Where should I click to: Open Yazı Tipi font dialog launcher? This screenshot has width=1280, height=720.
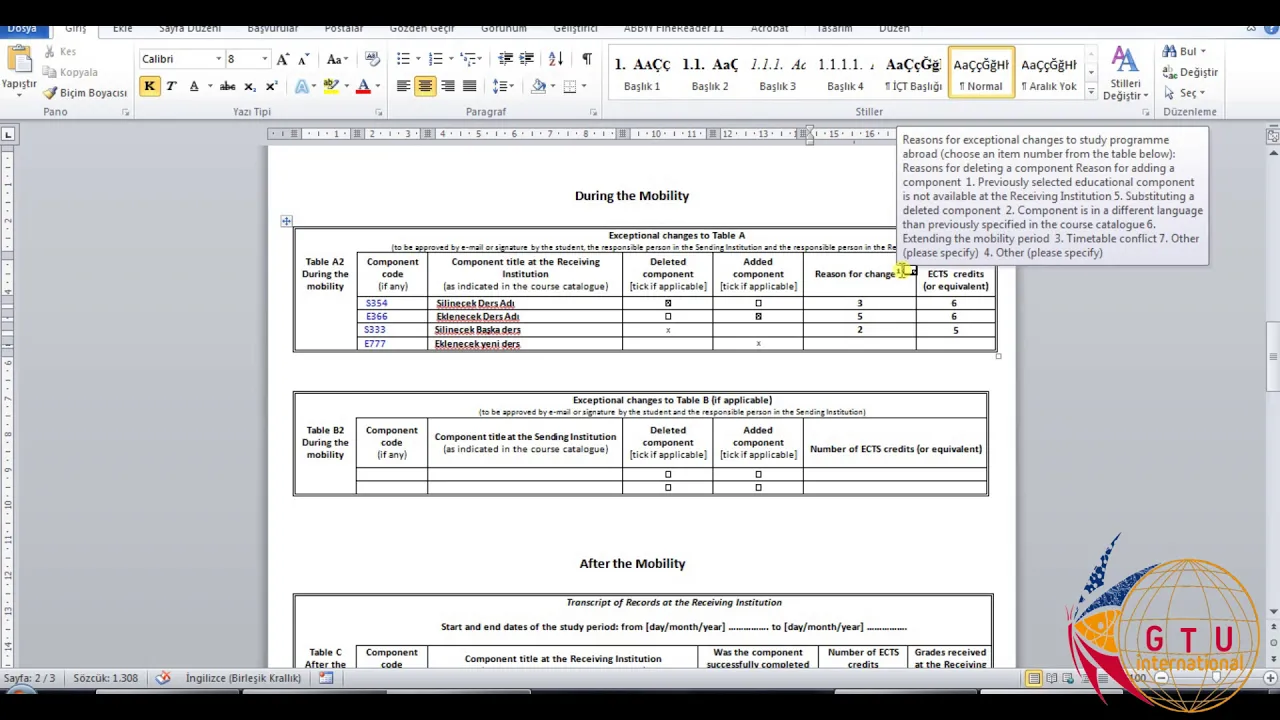point(378,113)
